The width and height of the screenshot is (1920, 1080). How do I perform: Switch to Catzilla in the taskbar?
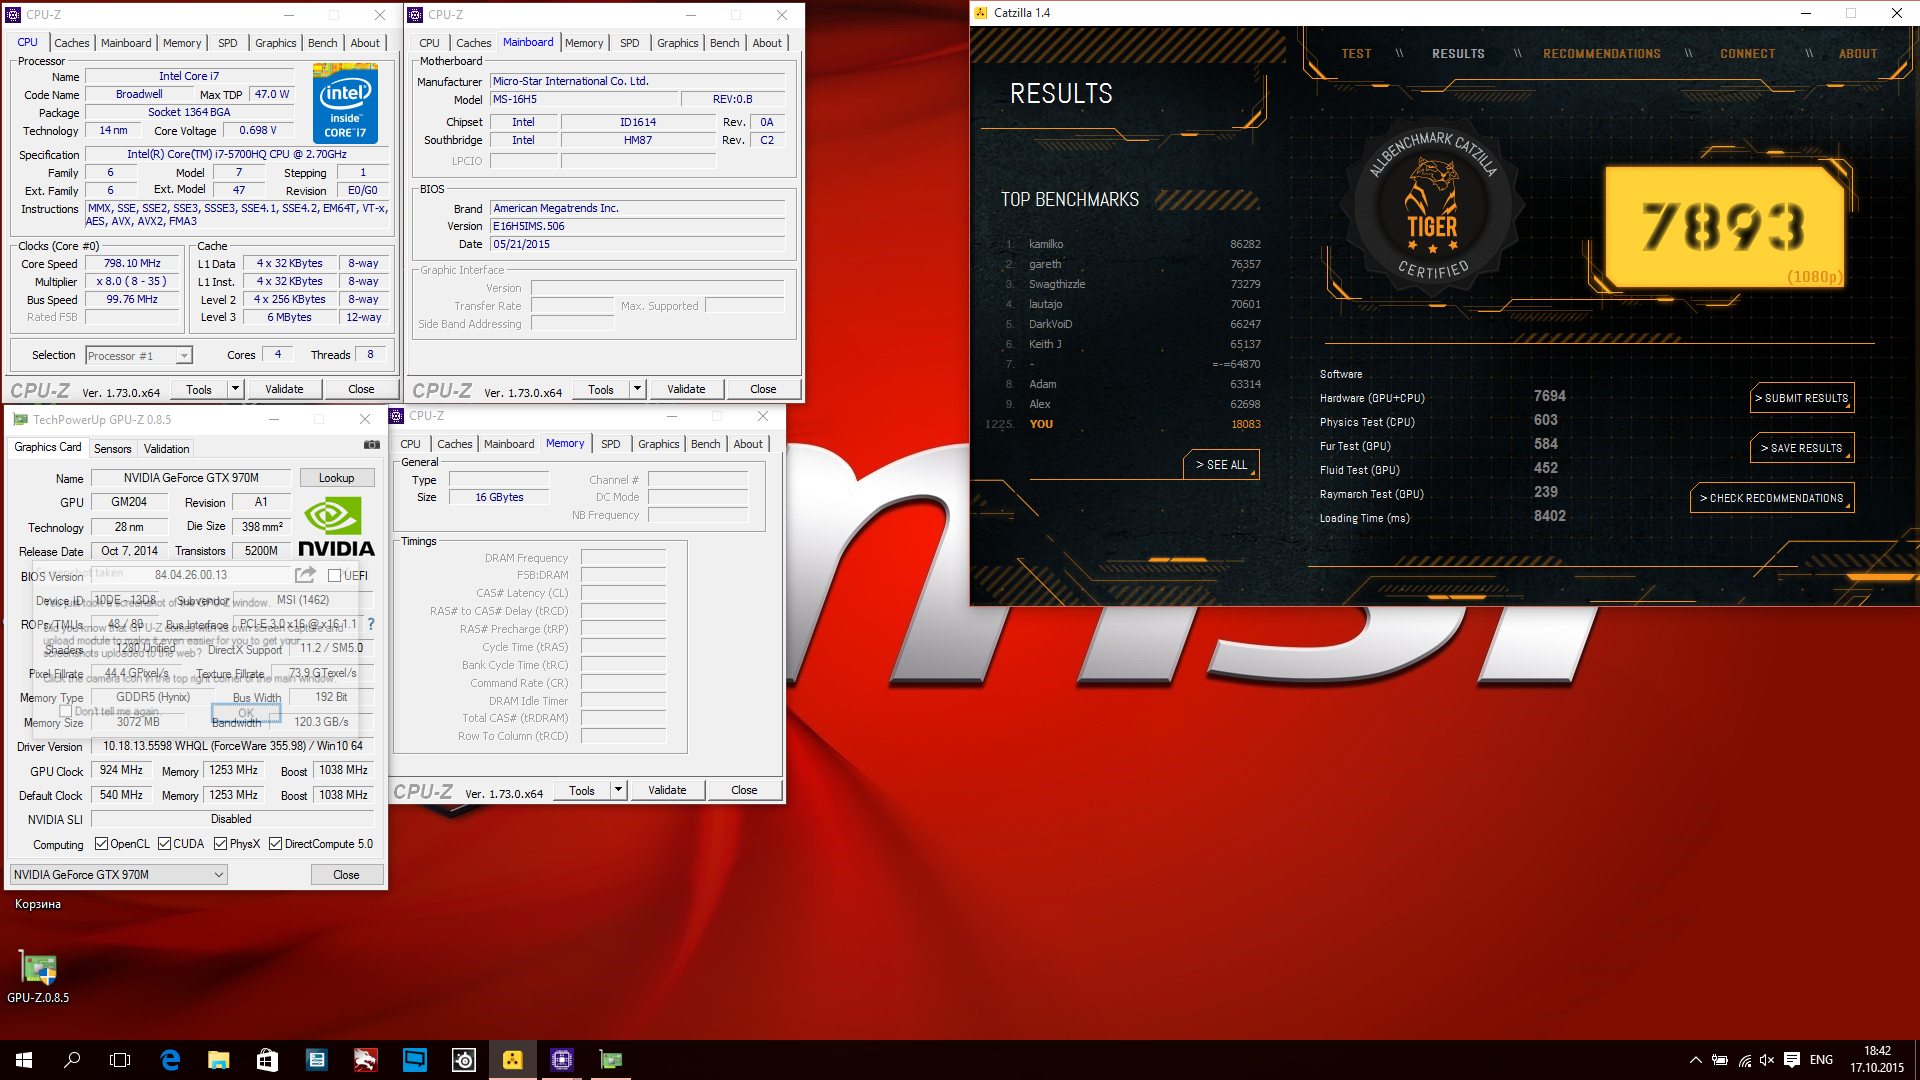(513, 1060)
